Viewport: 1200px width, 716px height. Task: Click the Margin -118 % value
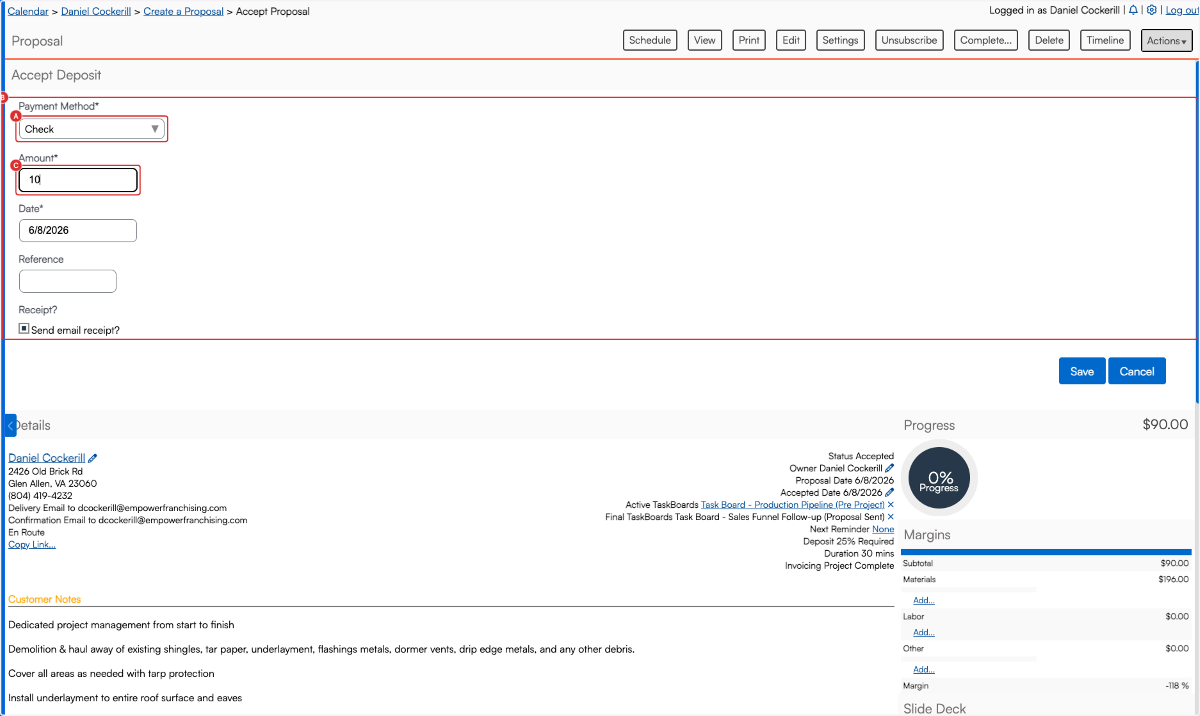(1176, 686)
